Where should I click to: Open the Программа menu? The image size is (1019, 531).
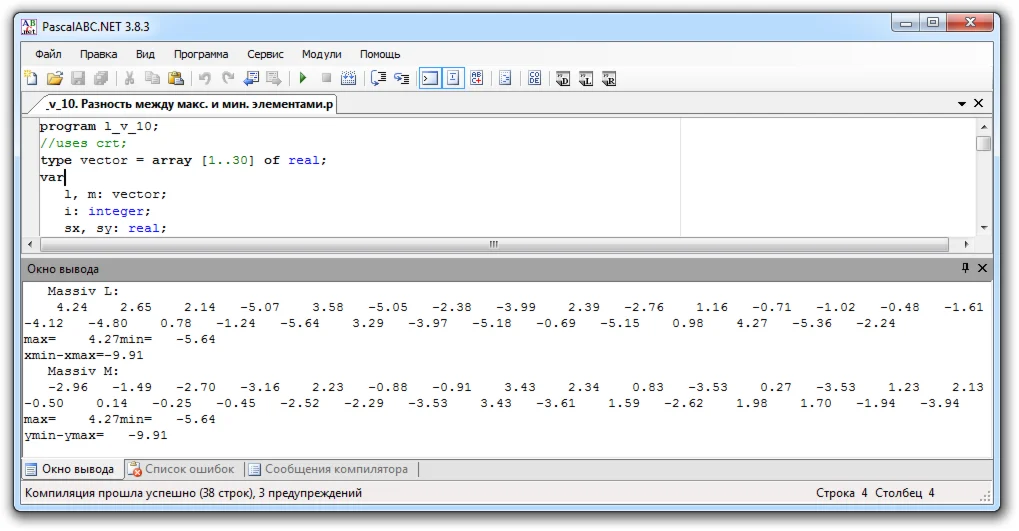click(x=201, y=54)
